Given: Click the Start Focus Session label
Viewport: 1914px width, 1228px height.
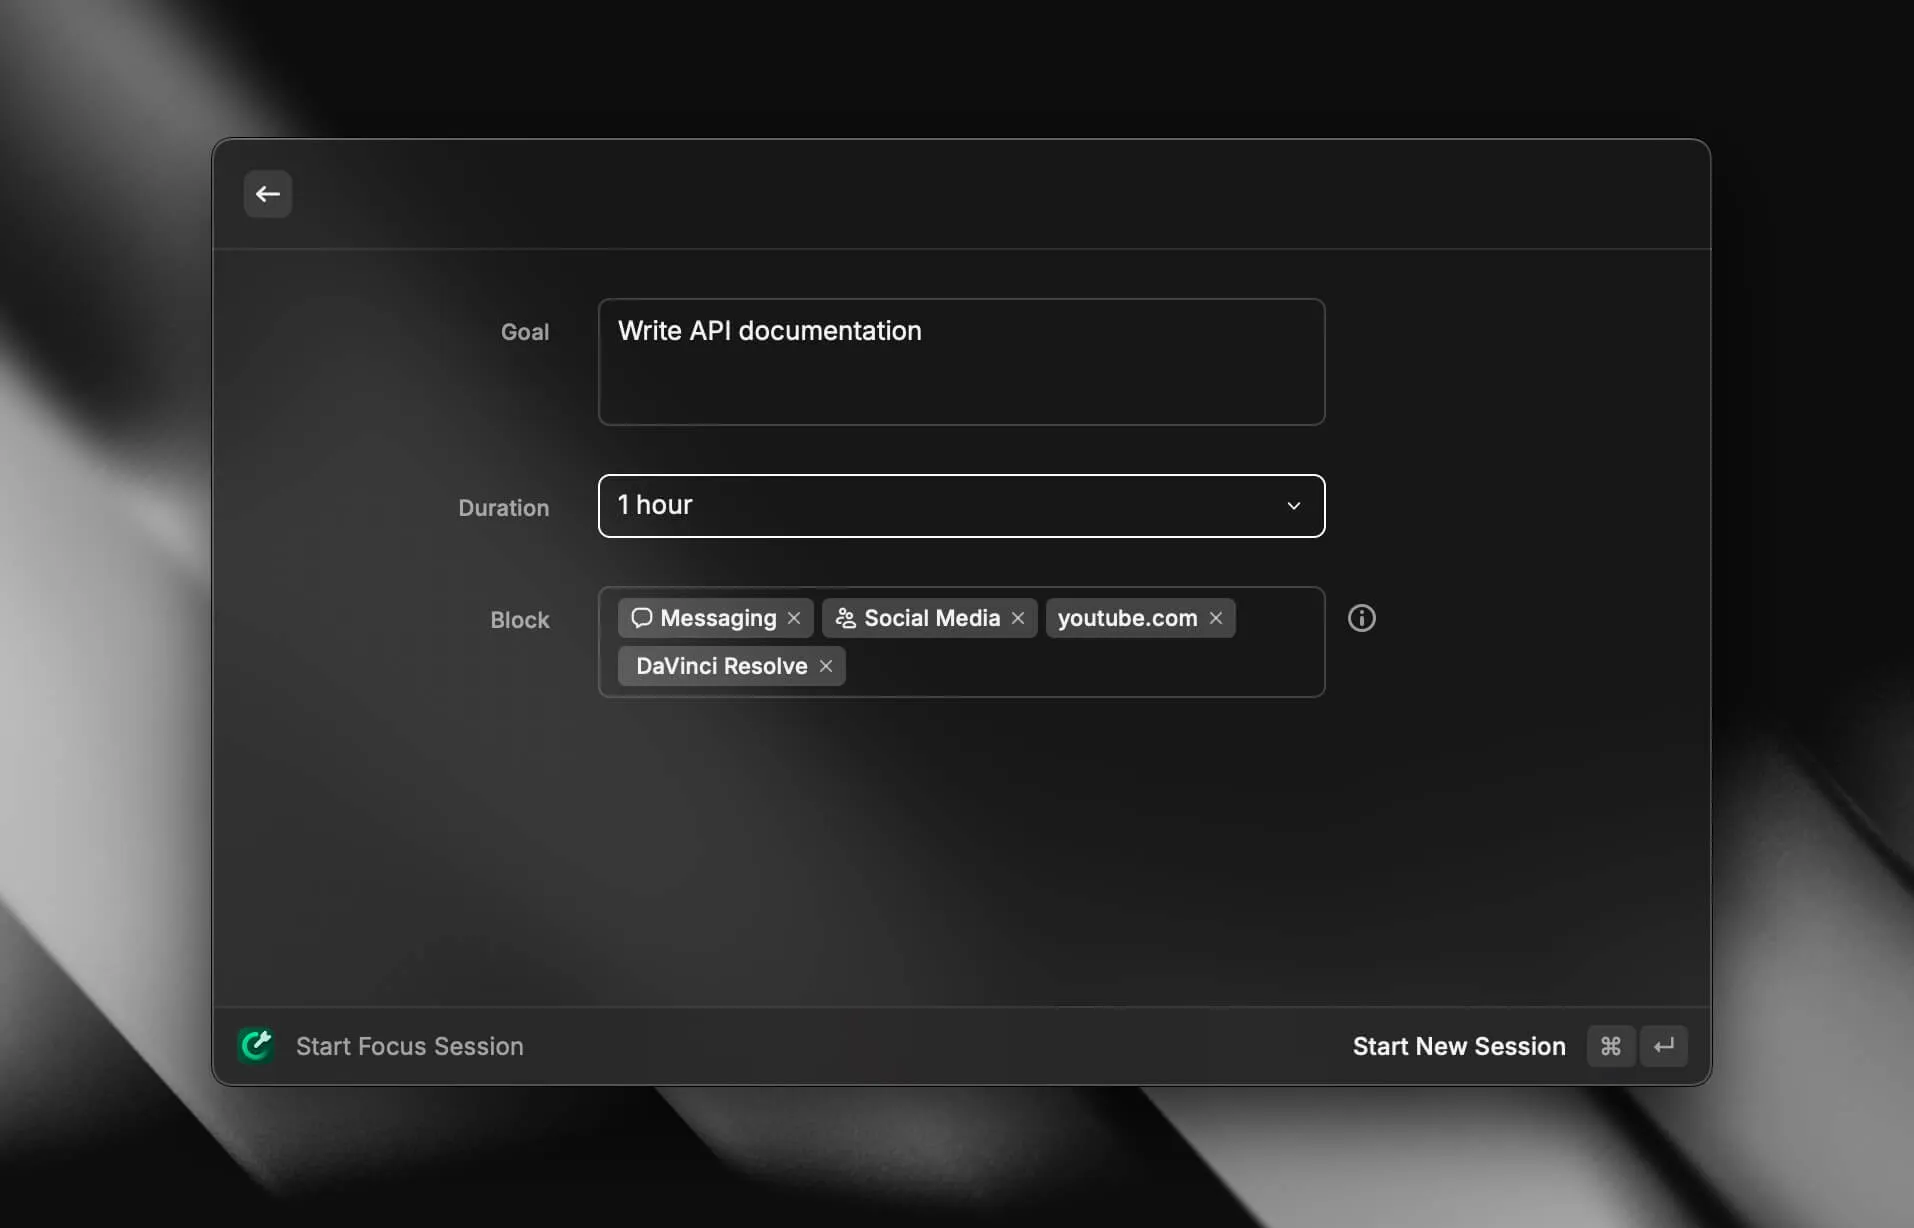Looking at the screenshot, I should pyautogui.click(x=410, y=1046).
